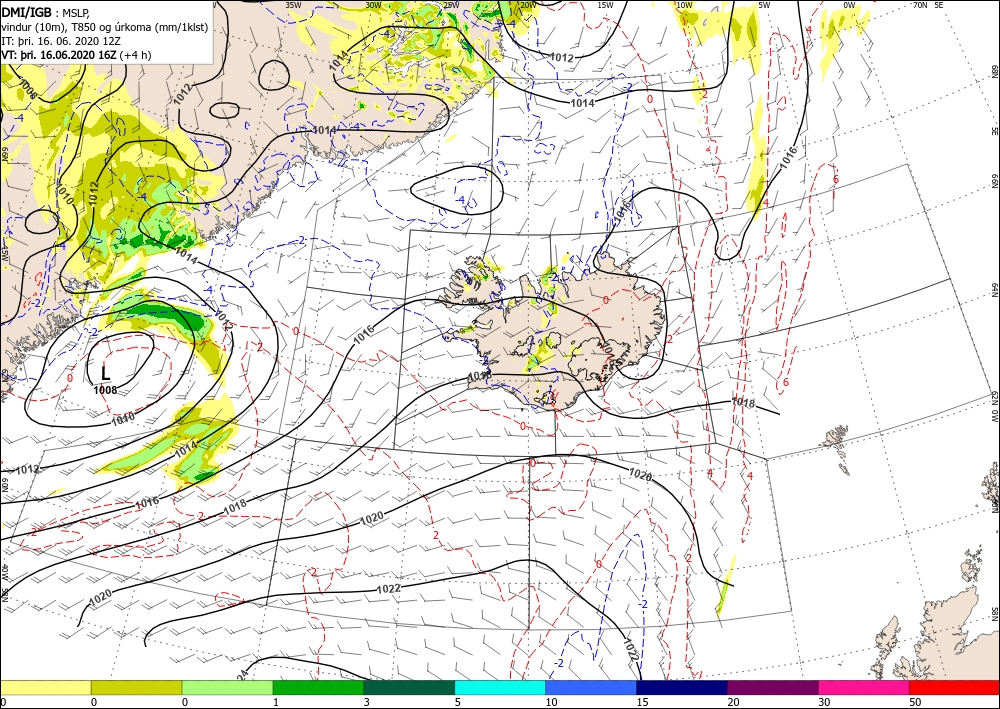Click the purple legend swatch
1000x709 pixels.
point(772,687)
